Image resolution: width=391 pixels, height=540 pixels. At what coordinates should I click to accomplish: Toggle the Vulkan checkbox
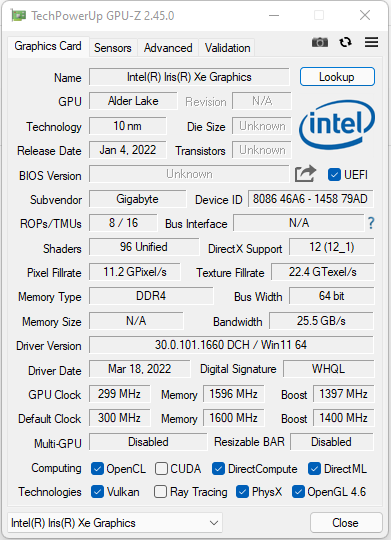(97, 492)
